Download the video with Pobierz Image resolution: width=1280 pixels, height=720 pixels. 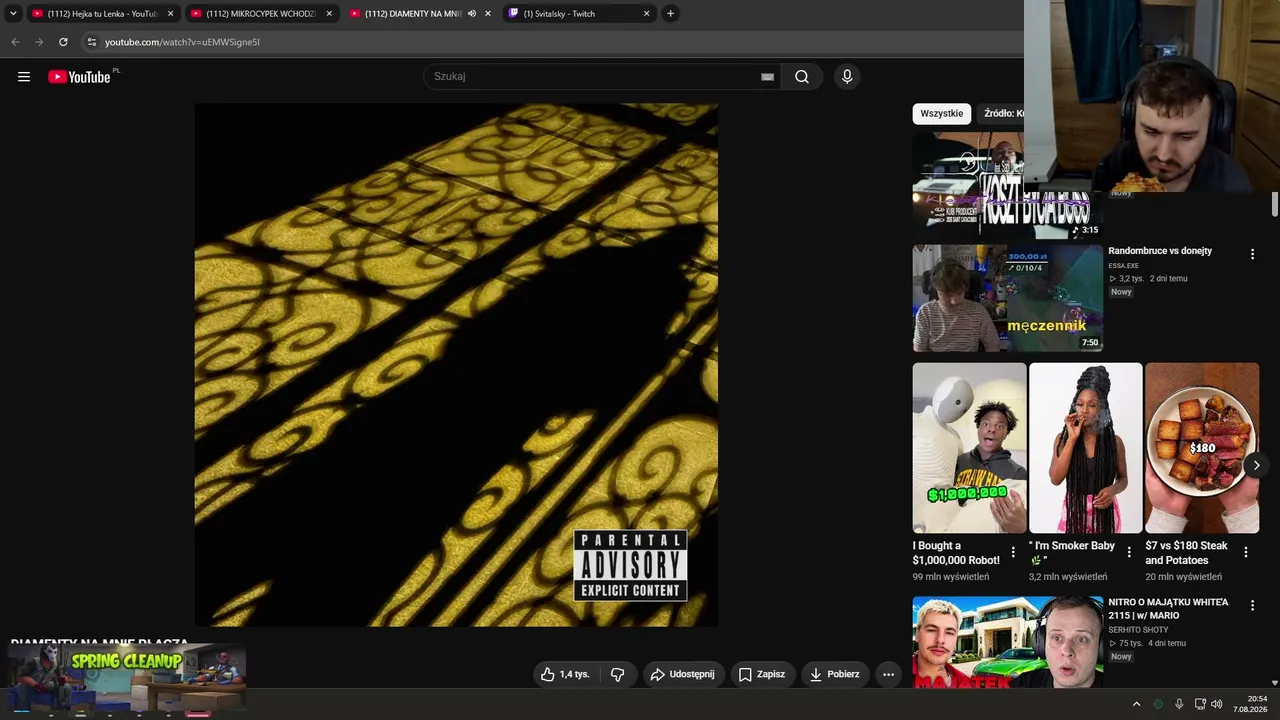(835, 674)
